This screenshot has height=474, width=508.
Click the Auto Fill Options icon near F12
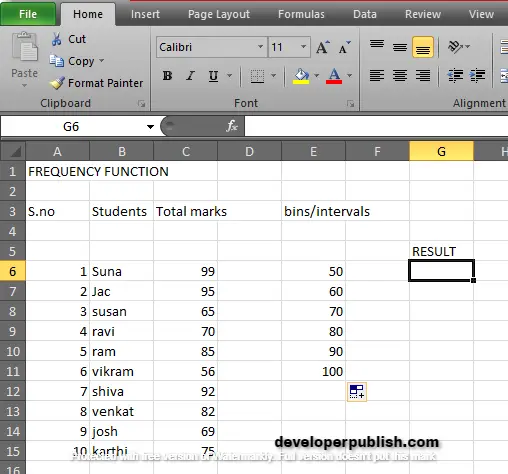pos(357,392)
